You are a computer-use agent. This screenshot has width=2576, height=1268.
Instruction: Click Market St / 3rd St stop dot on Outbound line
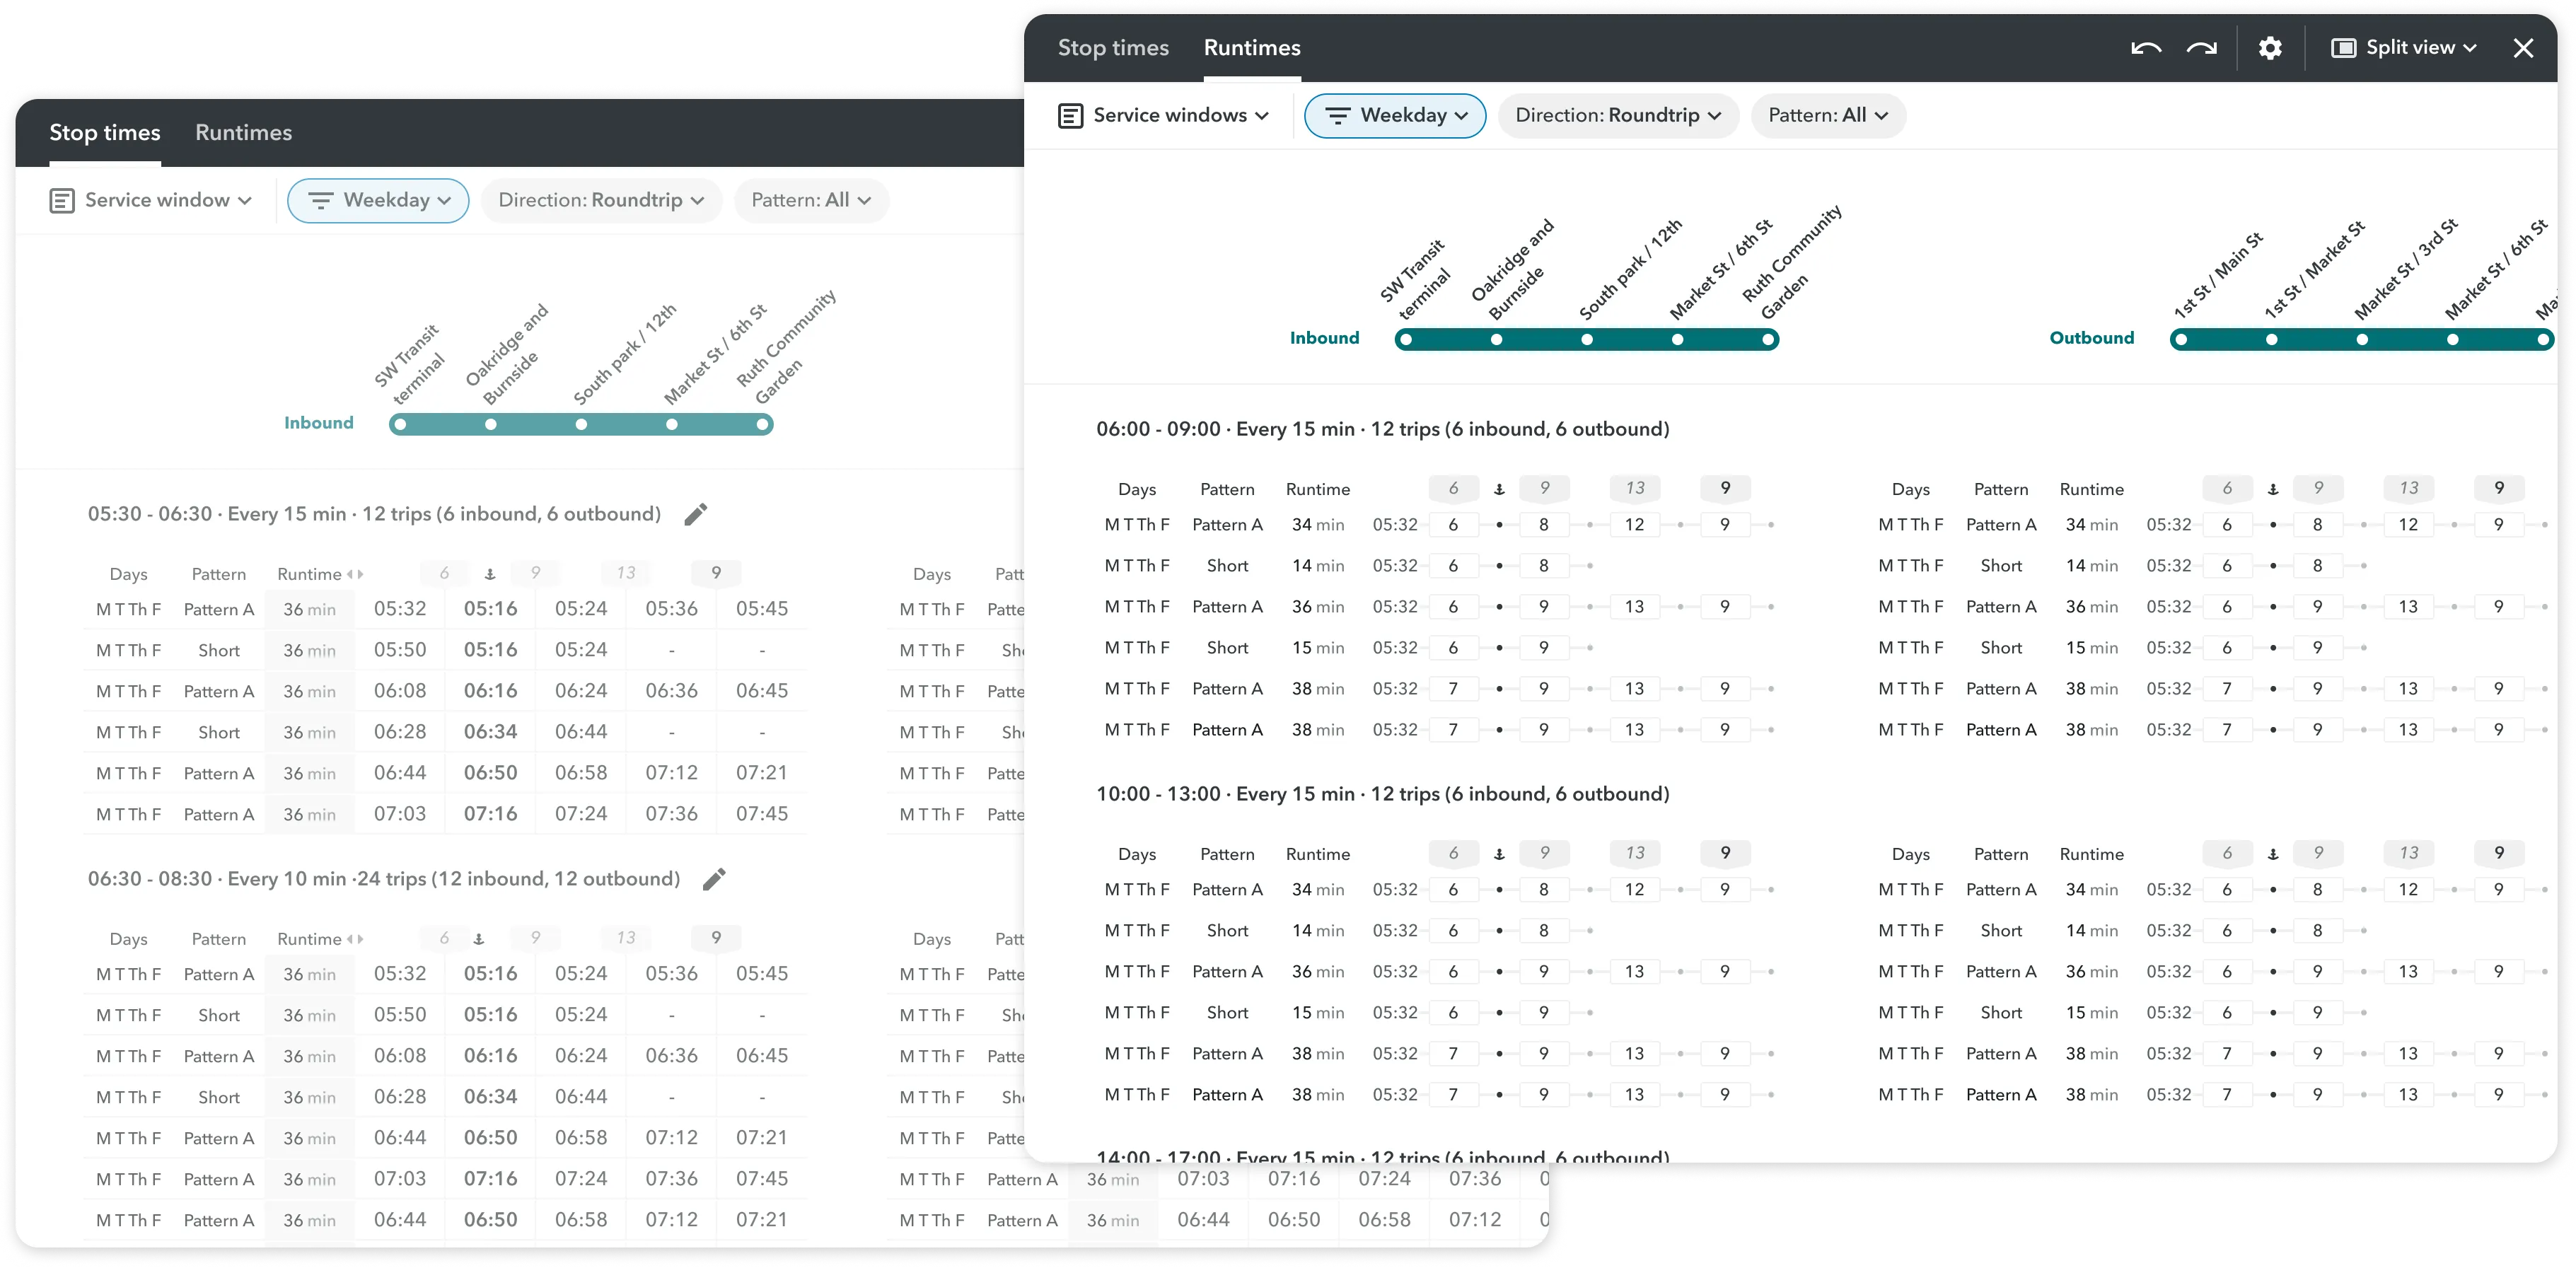[x=2362, y=339]
